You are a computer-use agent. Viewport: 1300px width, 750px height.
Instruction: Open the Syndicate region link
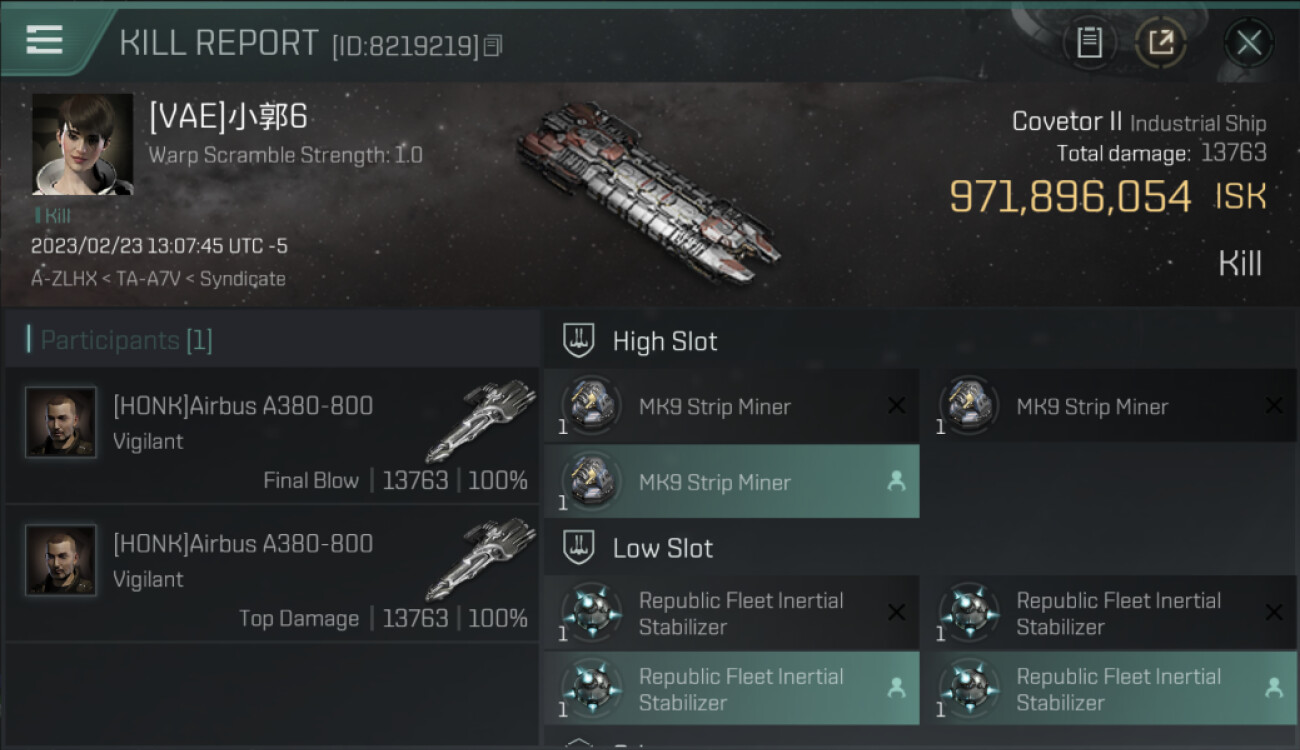243,279
